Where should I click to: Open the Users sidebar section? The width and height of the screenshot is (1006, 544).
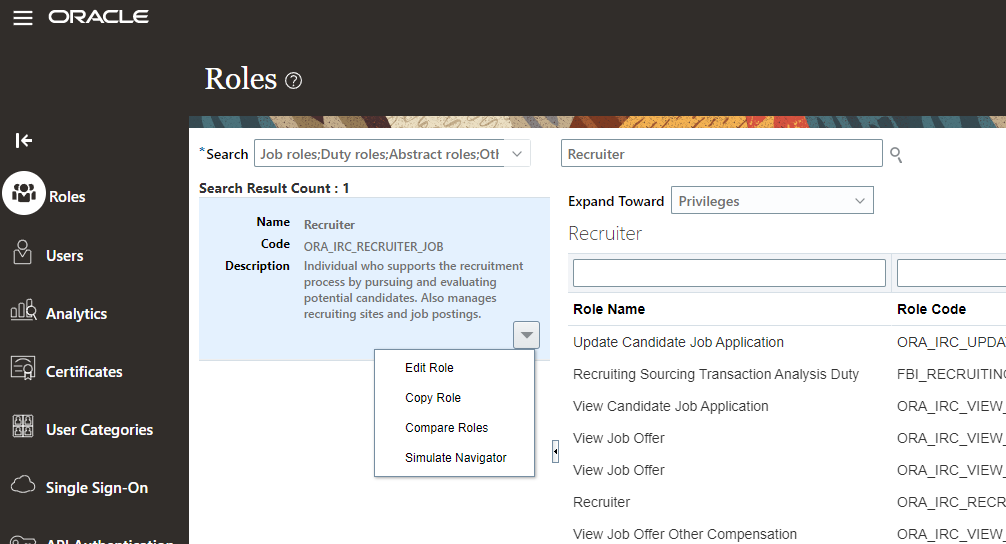point(64,255)
